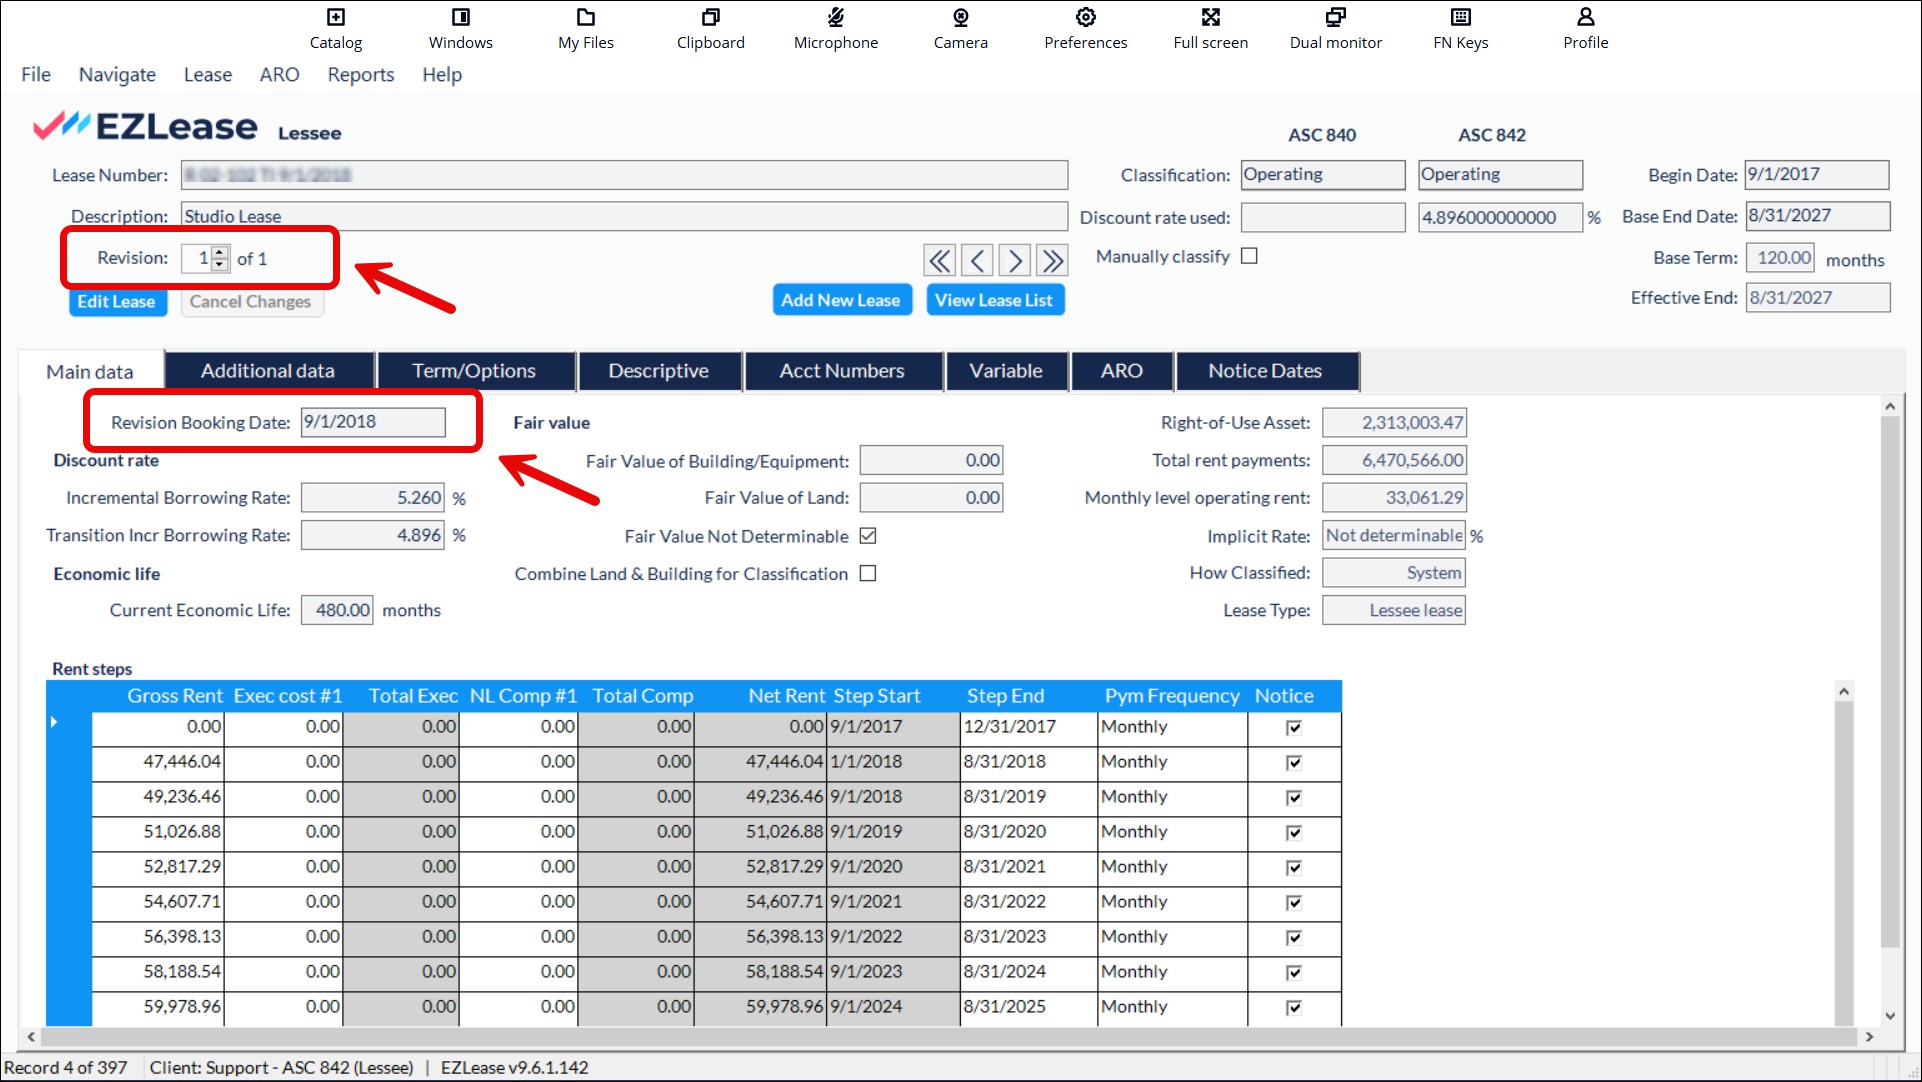Screen dimensions: 1922x1082
Task: Toggle Notice checkbox for 9/1/2018 step
Action: click(x=1294, y=797)
